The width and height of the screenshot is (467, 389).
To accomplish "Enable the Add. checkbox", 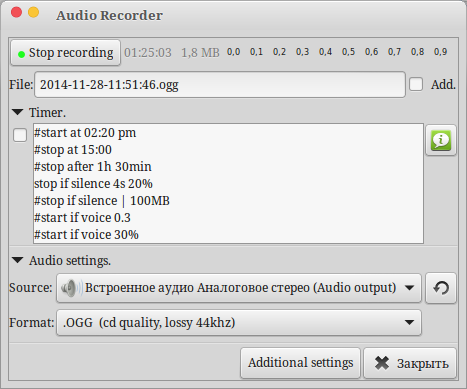I will pyautogui.click(x=416, y=84).
